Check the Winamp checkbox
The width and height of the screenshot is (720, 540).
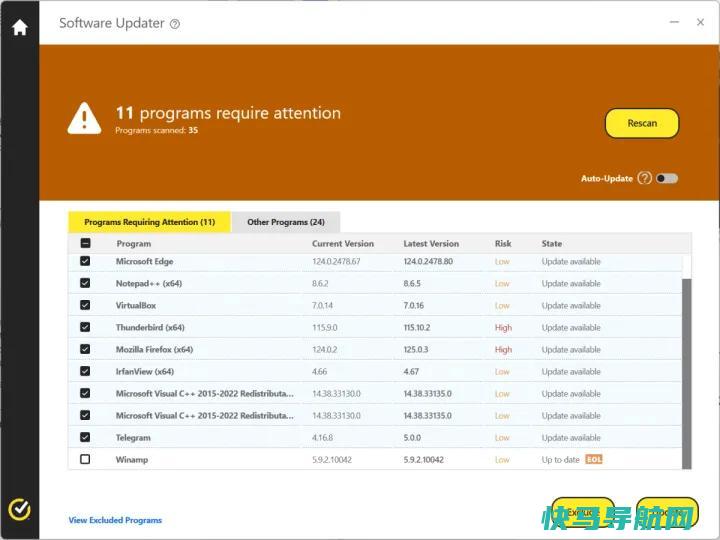[x=85, y=459]
